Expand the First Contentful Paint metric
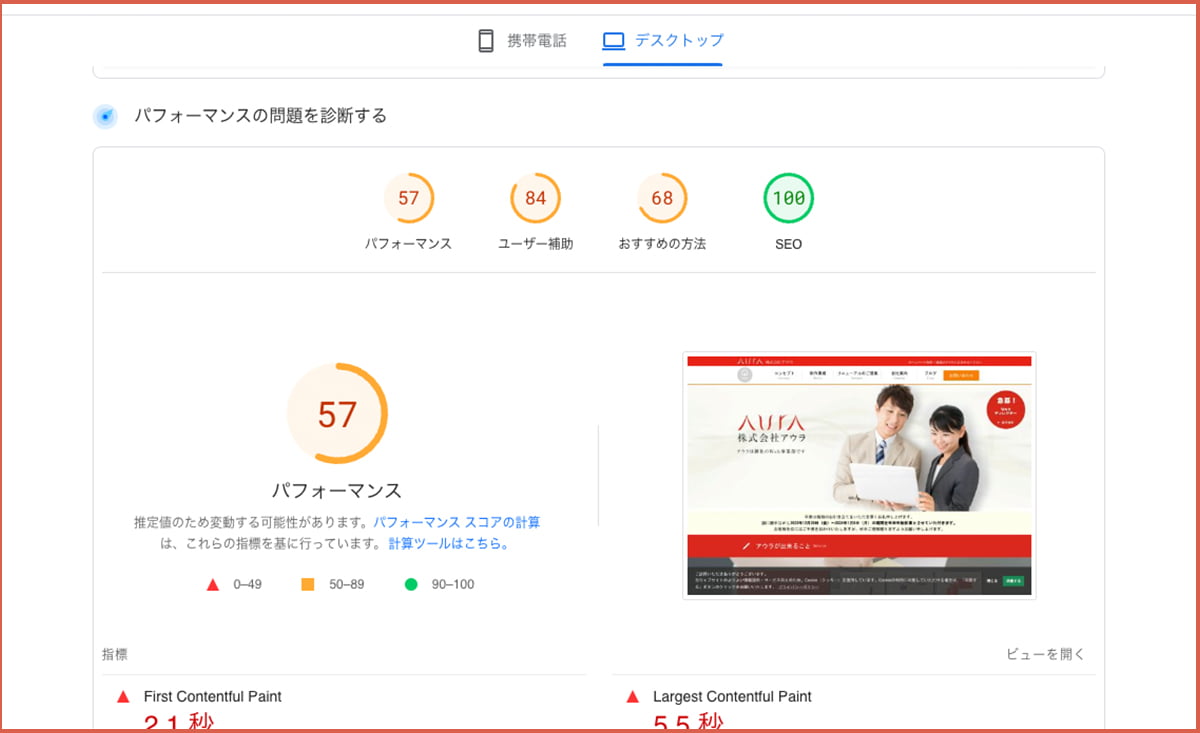1200x733 pixels. pyautogui.click(x=212, y=696)
